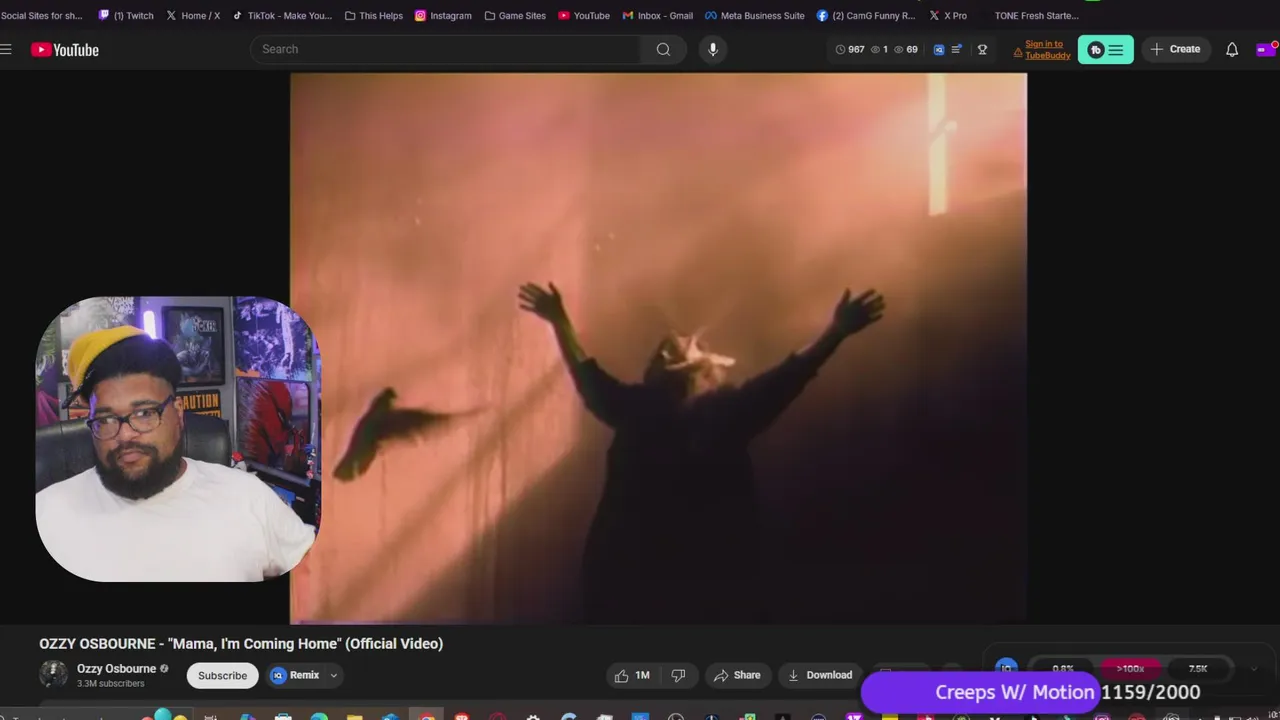The width and height of the screenshot is (1280, 720).
Task: Click the Download button
Action: 820,675
